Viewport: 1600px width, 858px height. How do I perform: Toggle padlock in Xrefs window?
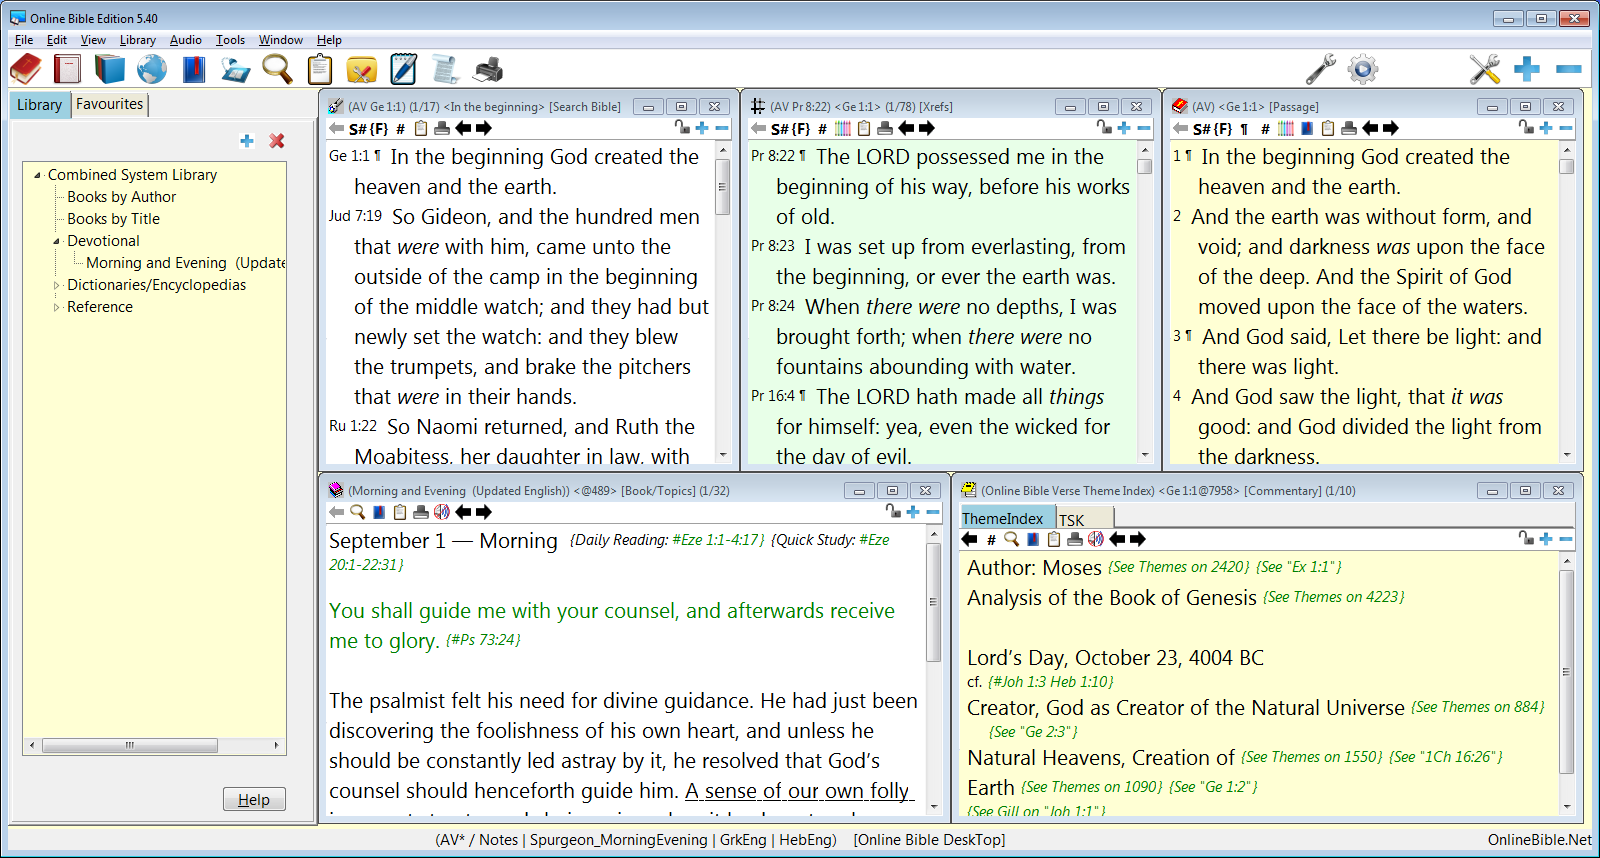[1104, 127]
